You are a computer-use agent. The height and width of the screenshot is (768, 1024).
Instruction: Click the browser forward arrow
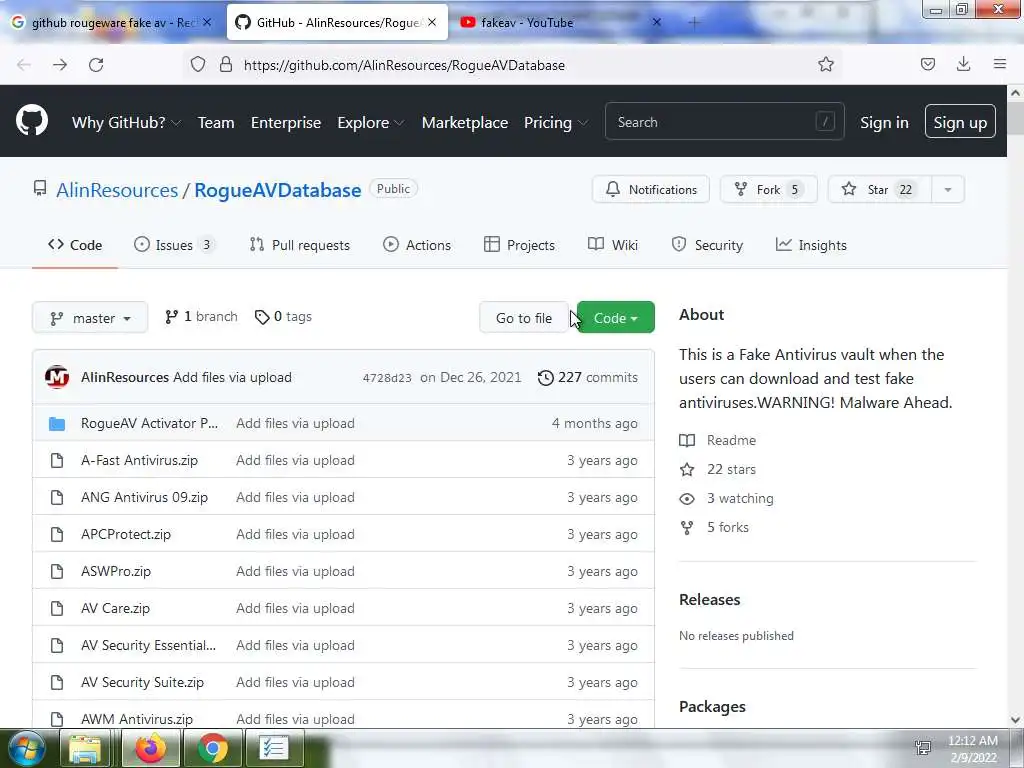[60, 65]
